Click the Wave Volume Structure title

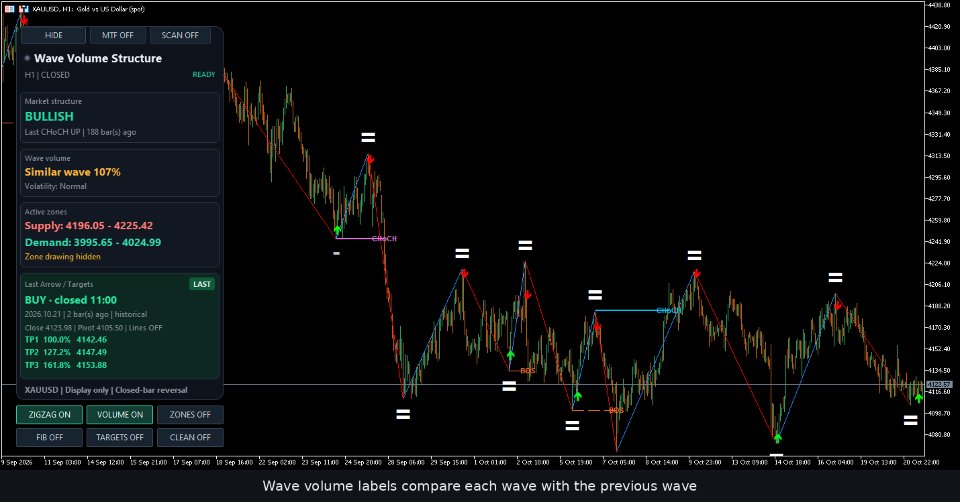pyautogui.click(x=98, y=58)
